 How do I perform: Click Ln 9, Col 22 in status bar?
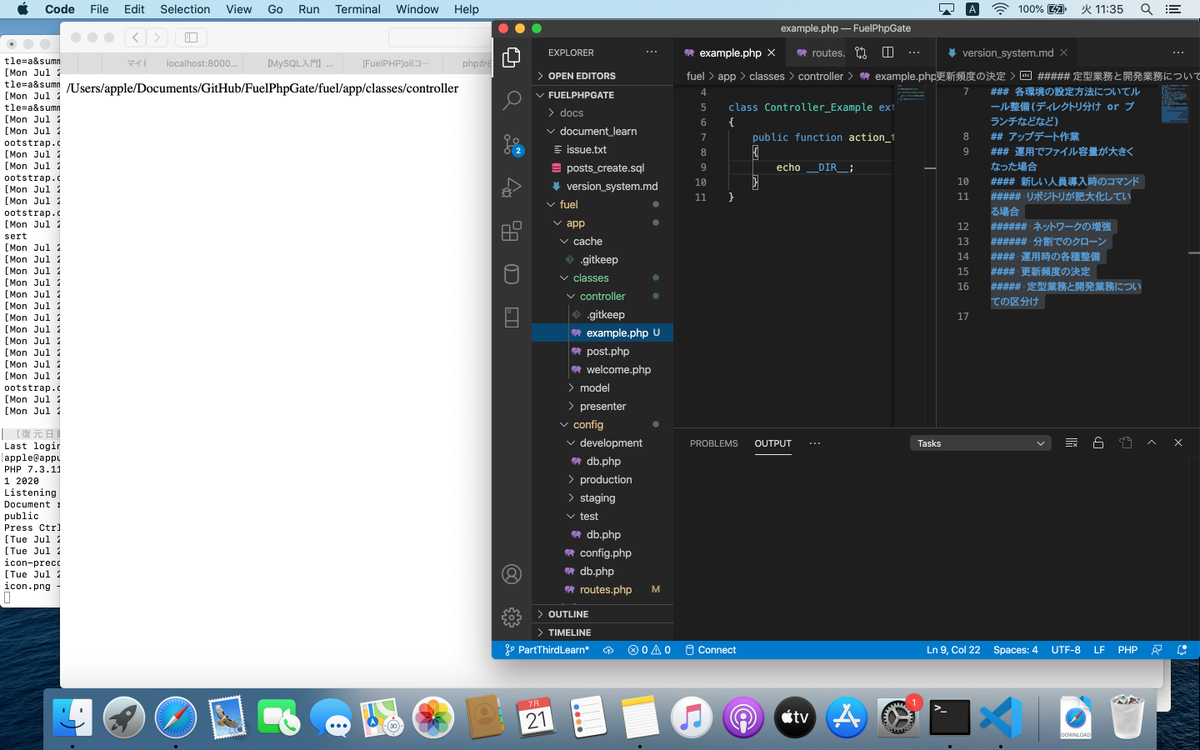click(x=953, y=650)
